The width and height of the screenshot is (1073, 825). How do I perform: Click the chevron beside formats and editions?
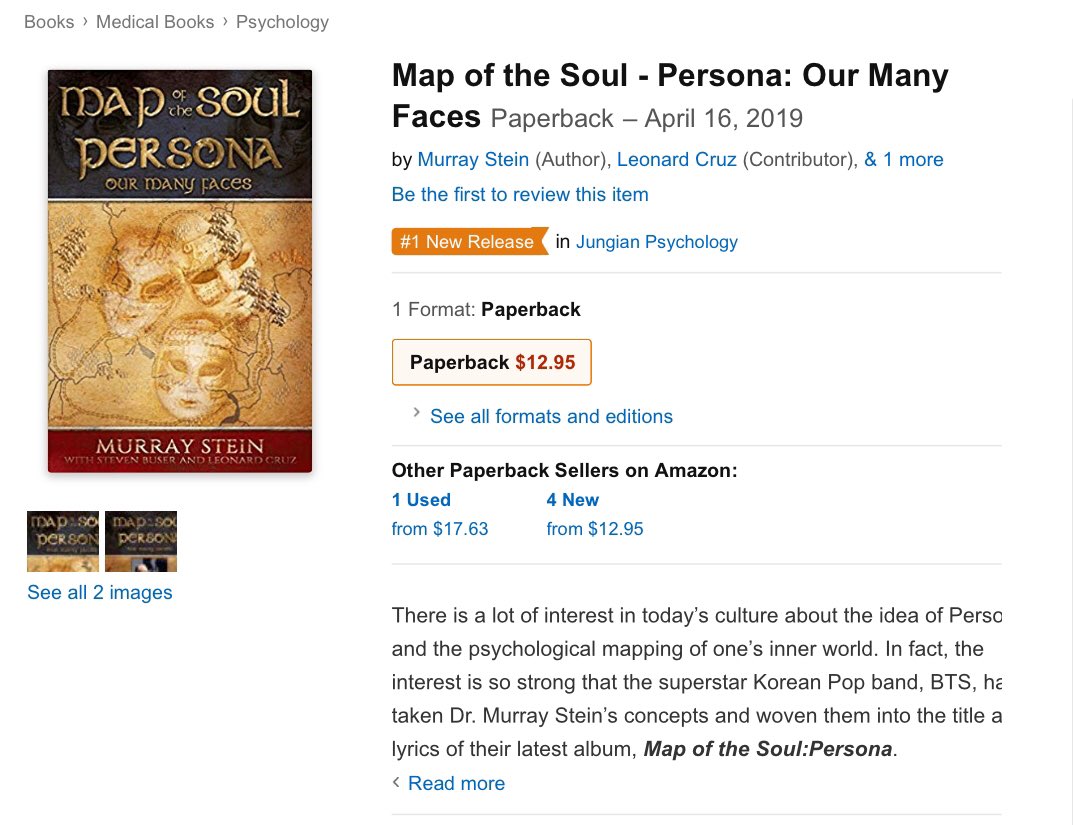point(416,413)
